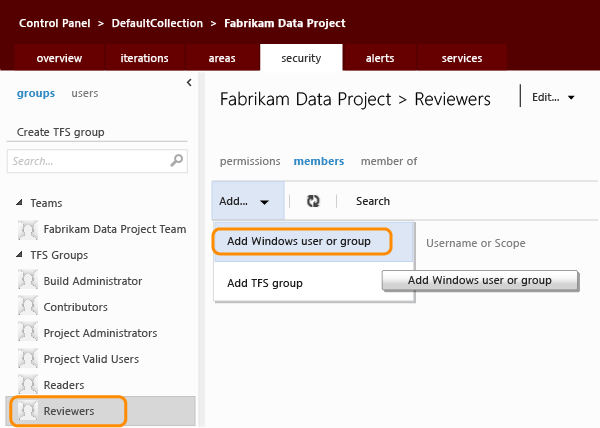600x428 pixels.
Task: Click the Fabrikam Data Project breadcrumb
Action: click(x=285, y=23)
